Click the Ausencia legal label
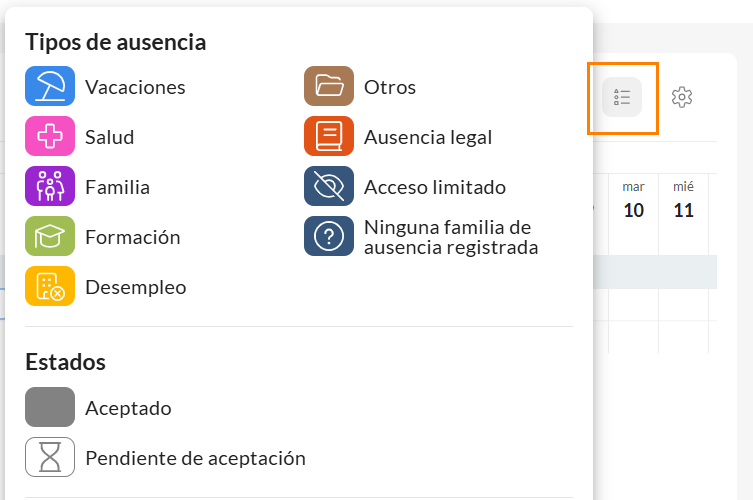 [428, 137]
